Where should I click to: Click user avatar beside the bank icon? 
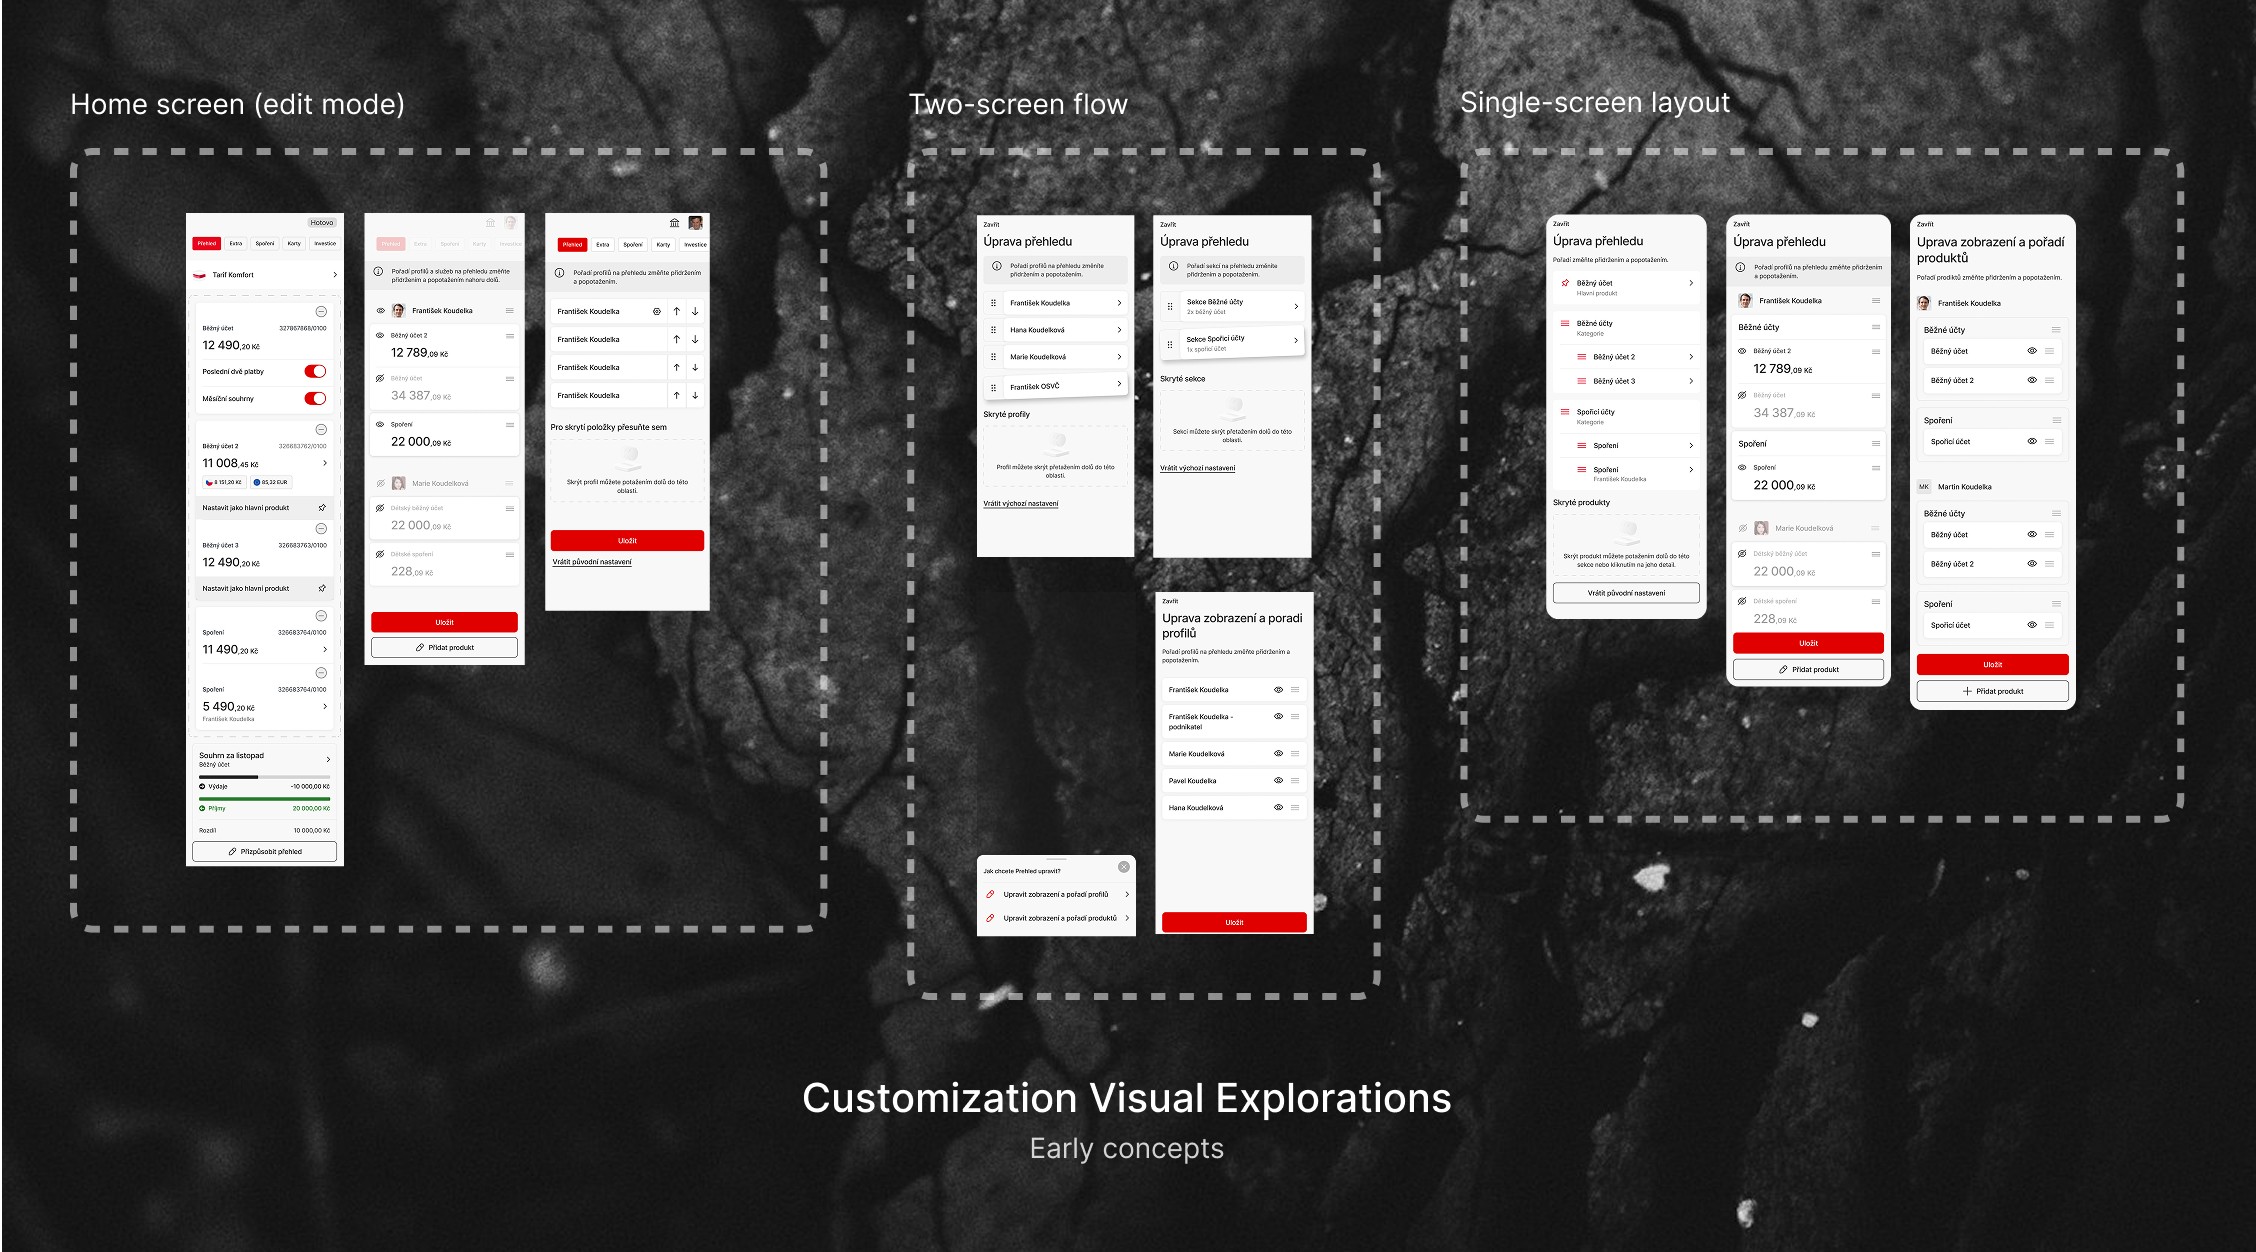pyautogui.click(x=696, y=223)
